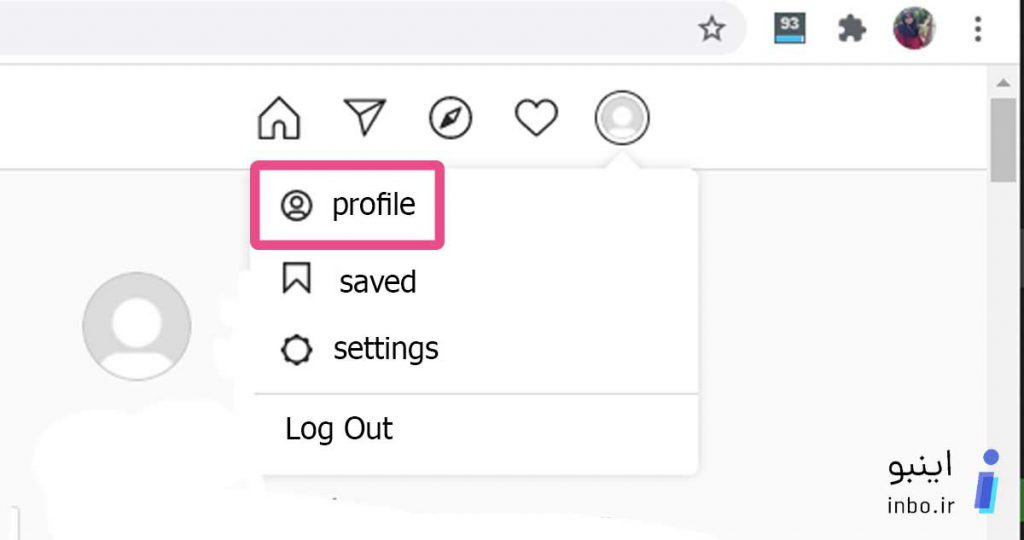Choose settings from the dropdown menu

(475, 349)
